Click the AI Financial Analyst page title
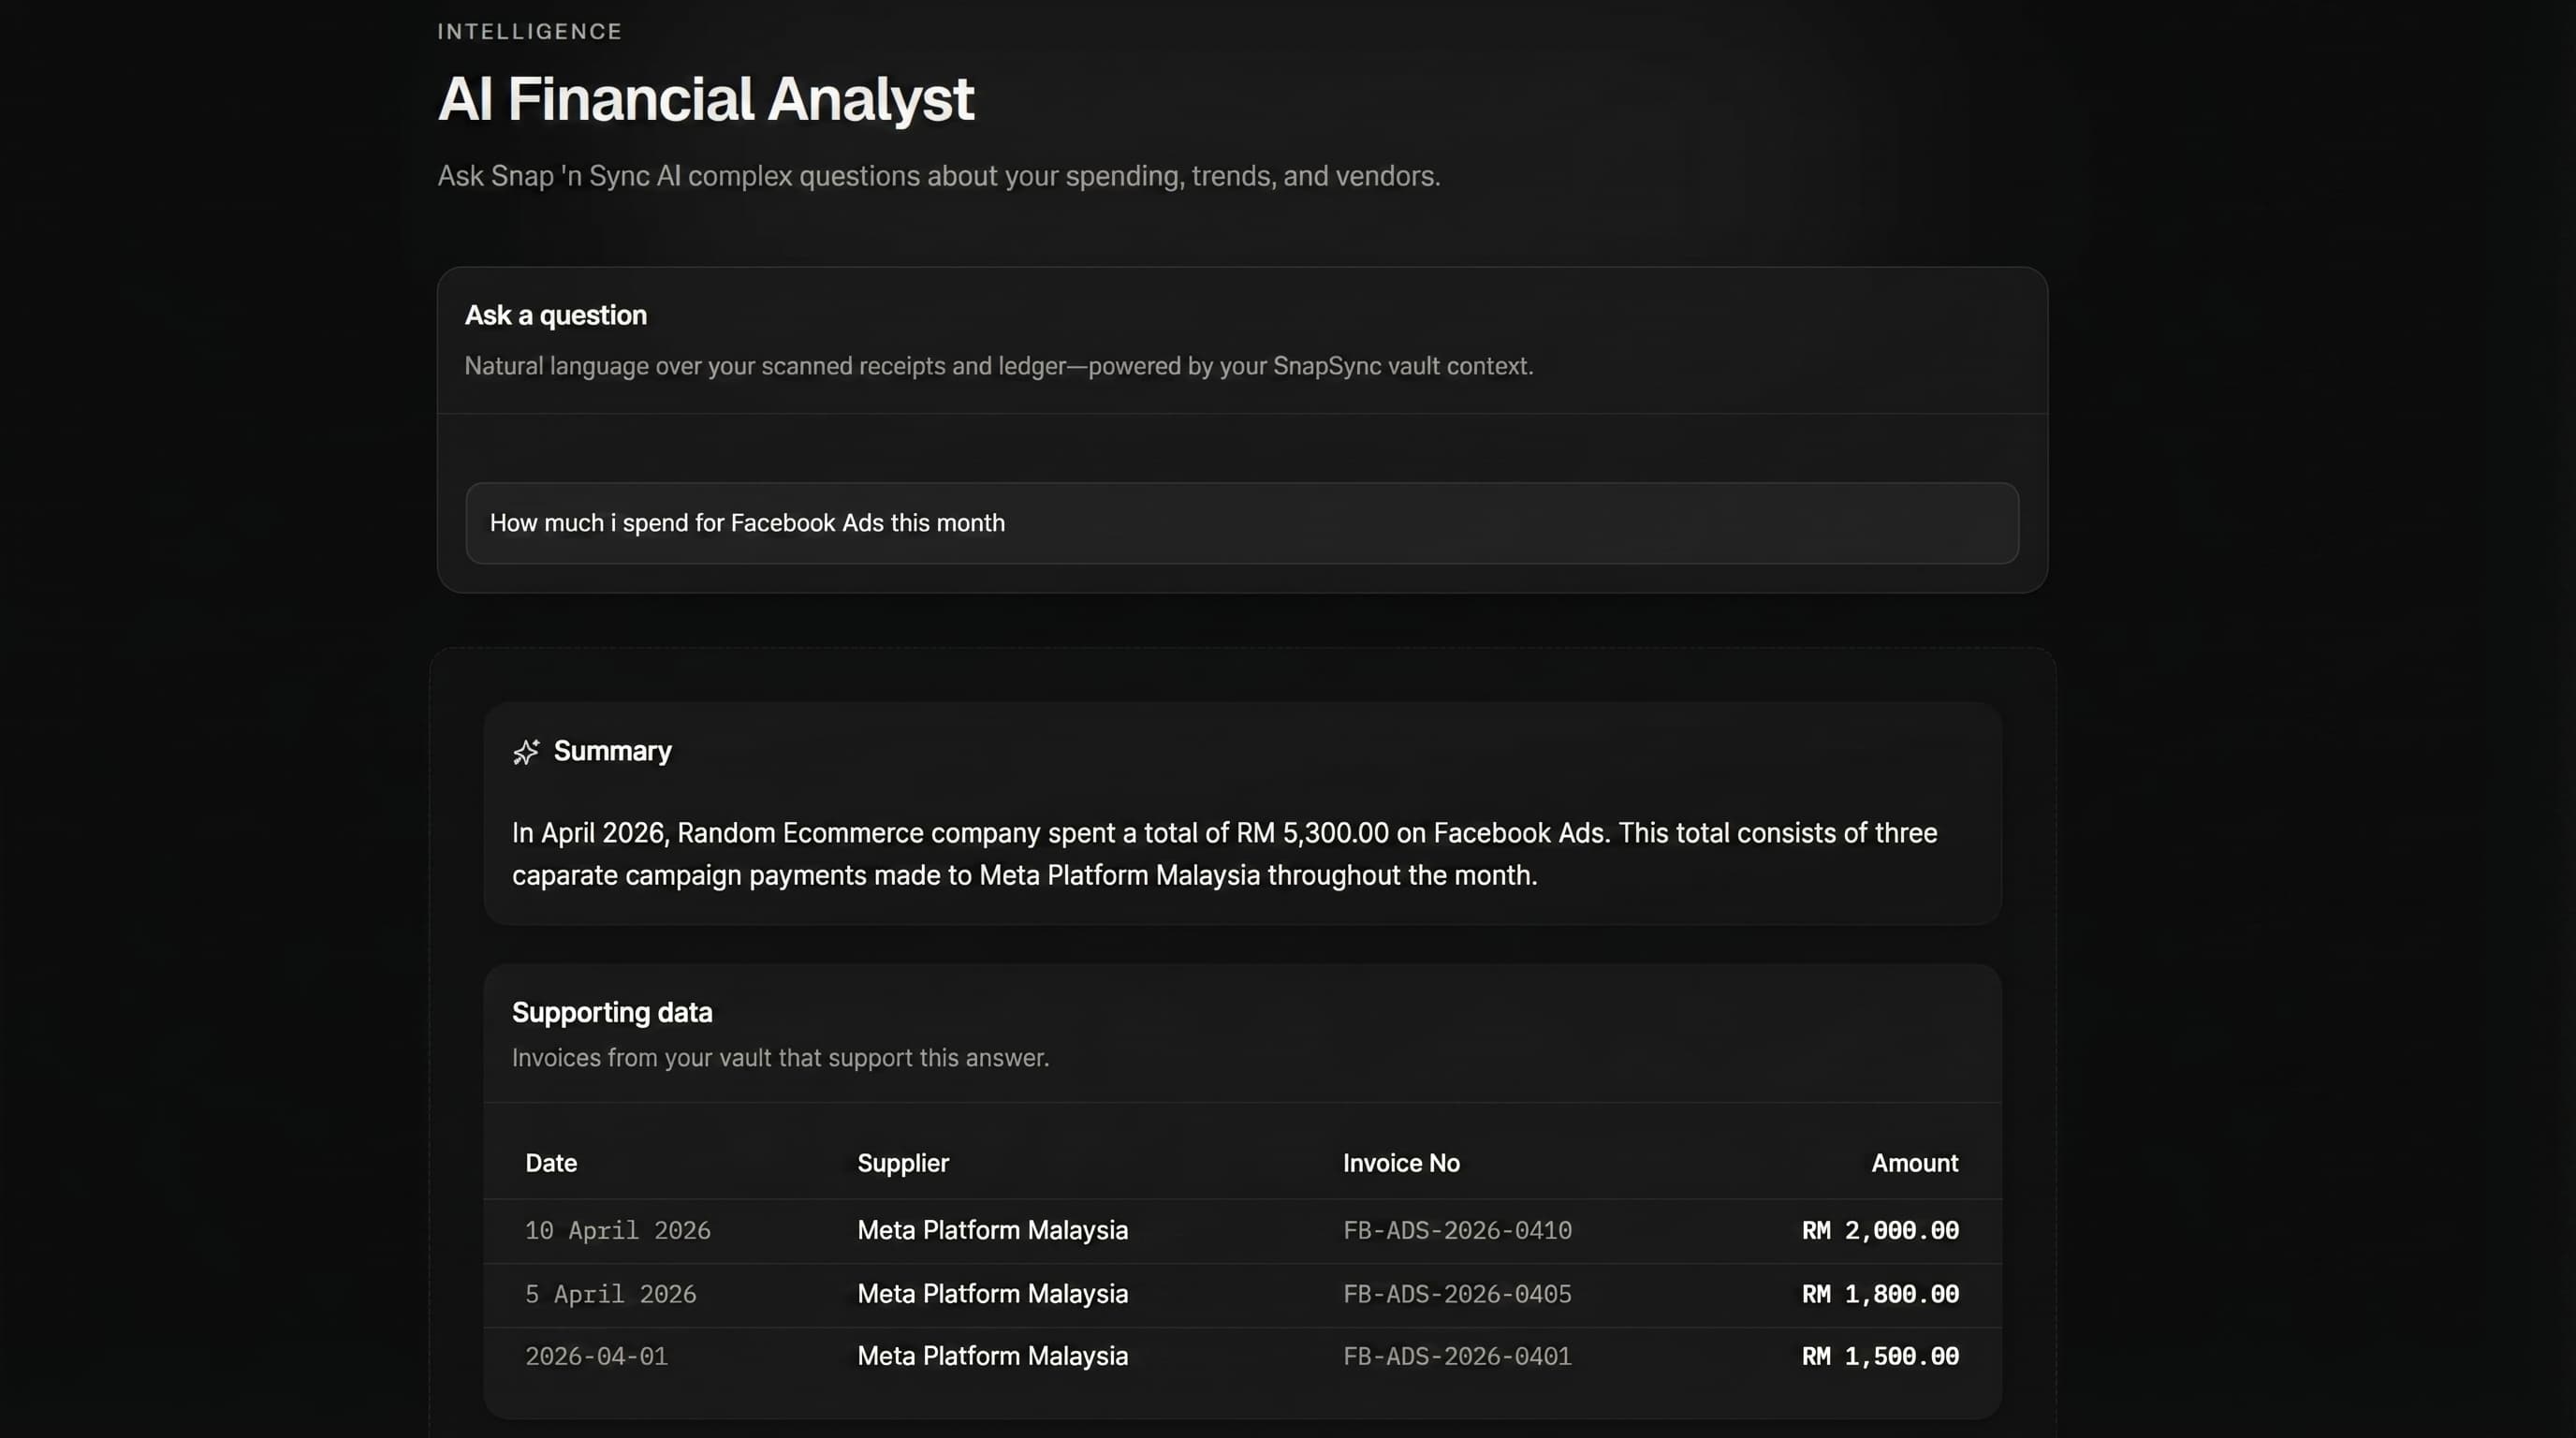Screen dimensions: 2576x1438 [x=706, y=98]
